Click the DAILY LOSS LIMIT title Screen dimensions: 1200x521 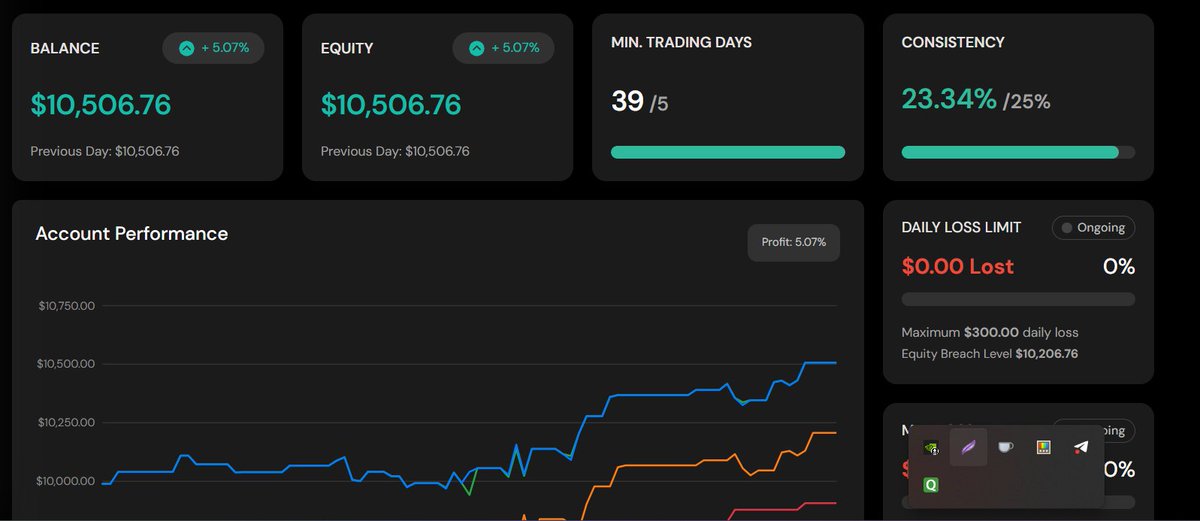[962, 228]
